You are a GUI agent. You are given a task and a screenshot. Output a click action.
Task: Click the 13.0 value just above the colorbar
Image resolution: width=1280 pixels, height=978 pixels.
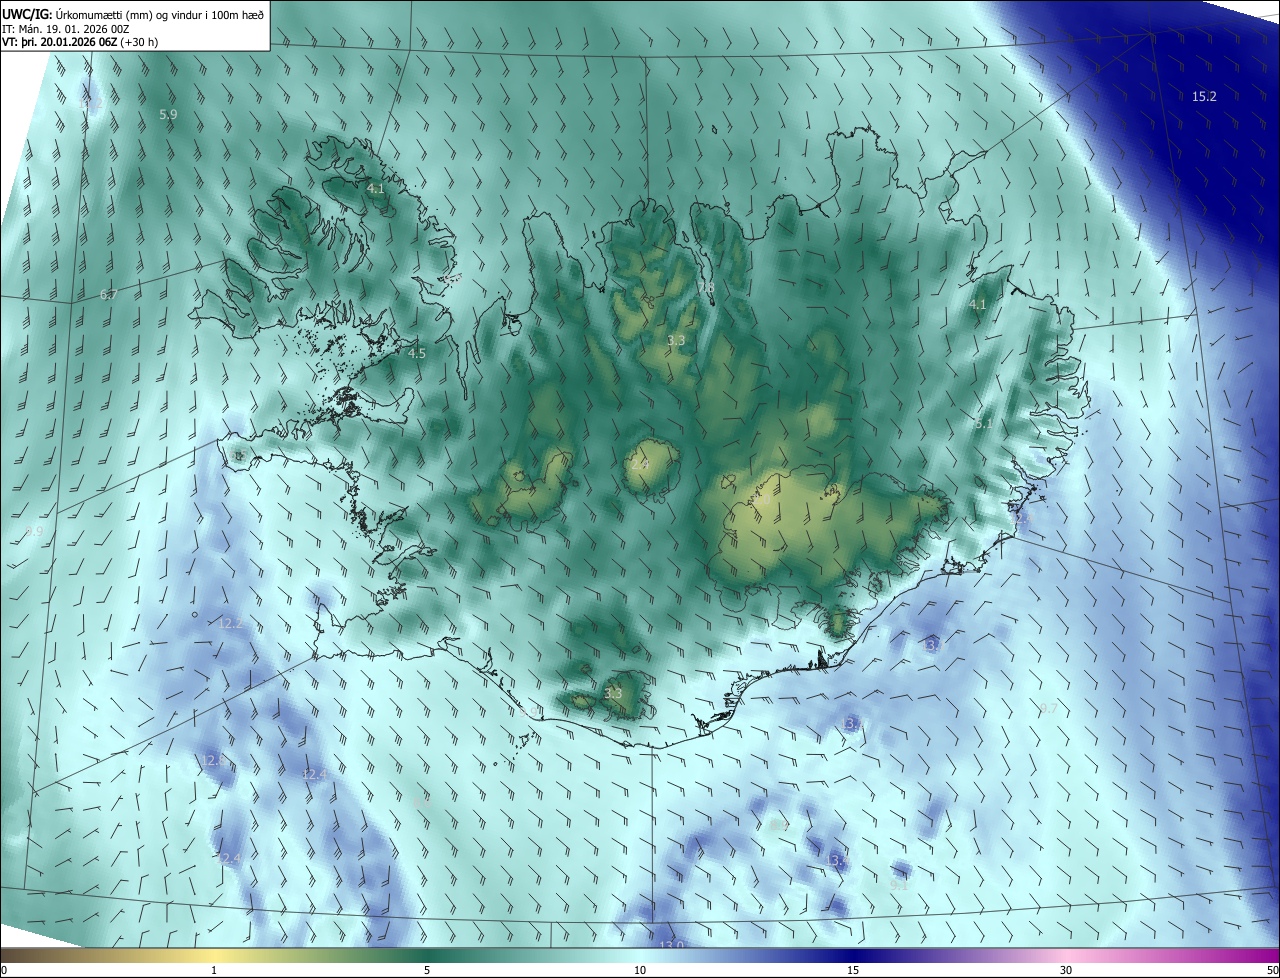(x=671, y=946)
